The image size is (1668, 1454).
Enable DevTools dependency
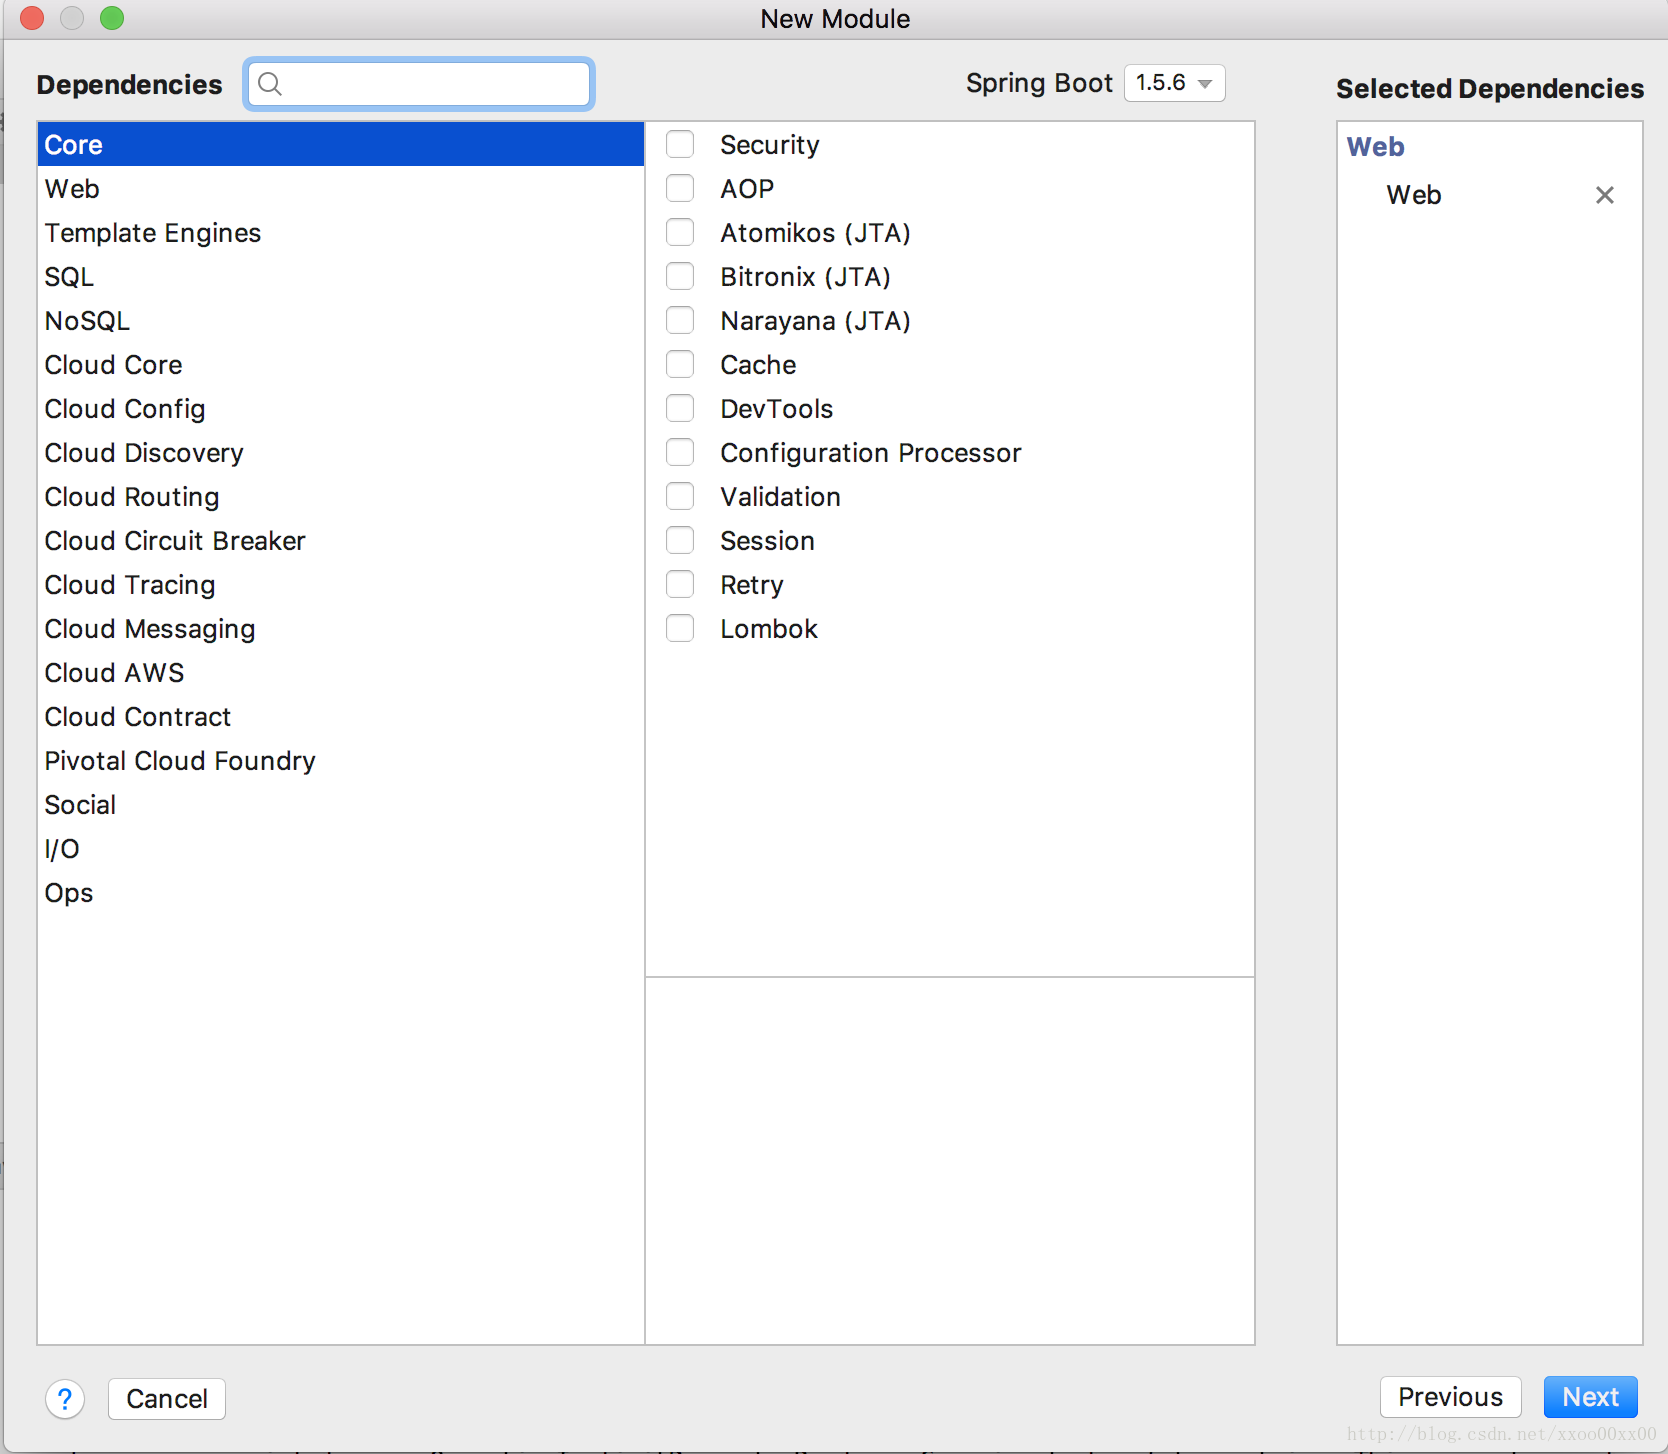680,408
